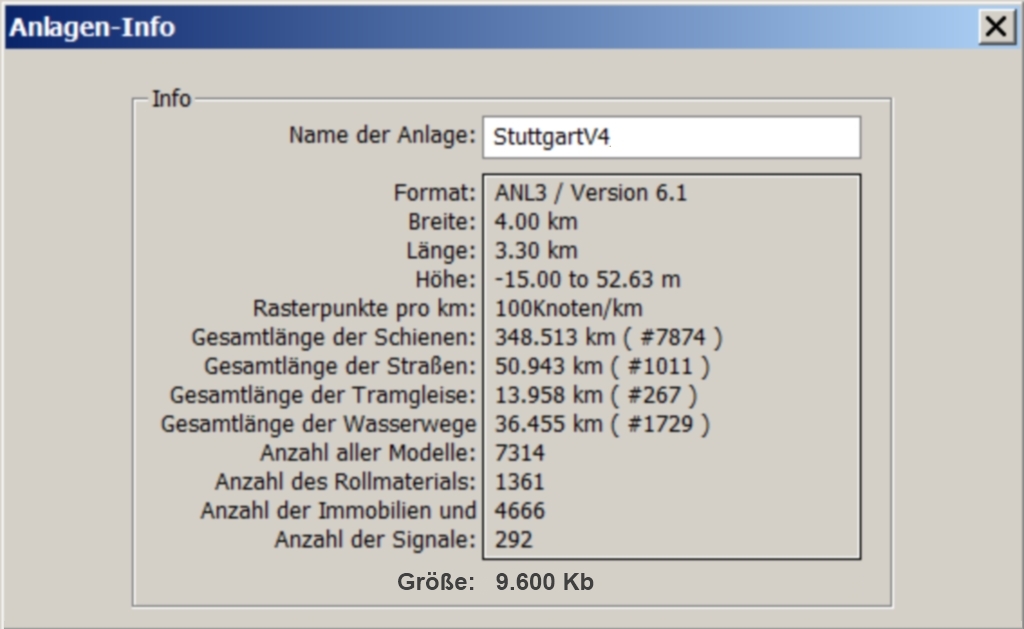Click the Wasserwege length '36.455 km ( #1729 )'
Image resolution: width=1024 pixels, height=629 pixels.
pyautogui.click(x=601, y=424)
